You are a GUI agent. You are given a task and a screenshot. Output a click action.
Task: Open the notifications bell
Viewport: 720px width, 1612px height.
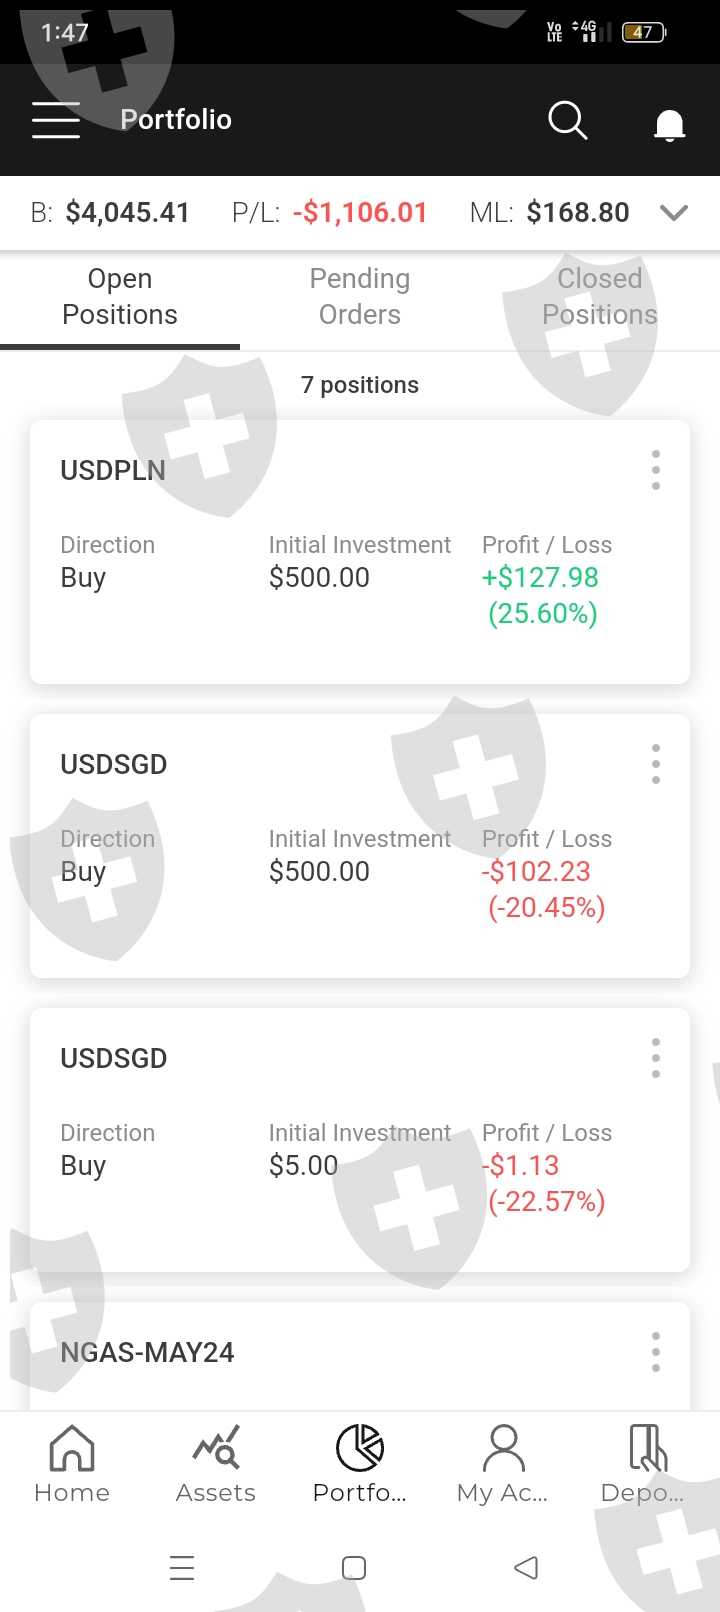(669, 125)
